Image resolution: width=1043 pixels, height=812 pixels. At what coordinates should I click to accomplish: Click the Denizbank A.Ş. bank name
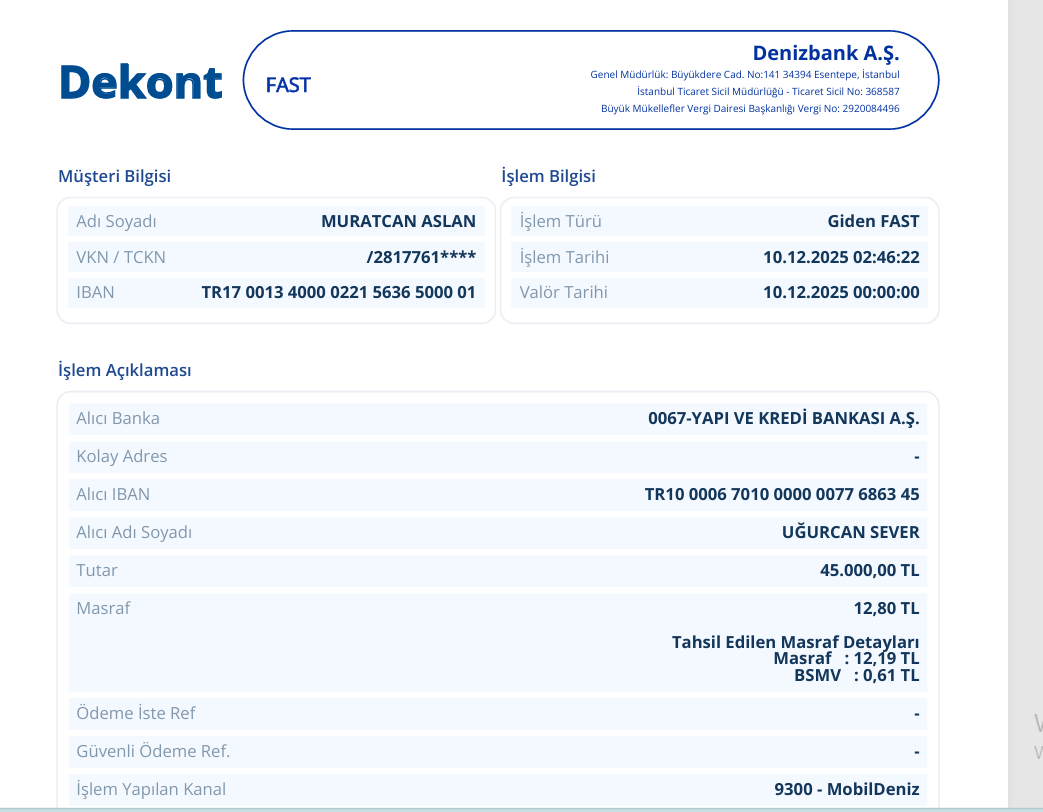pyautogui.click(x=825, y=53)
